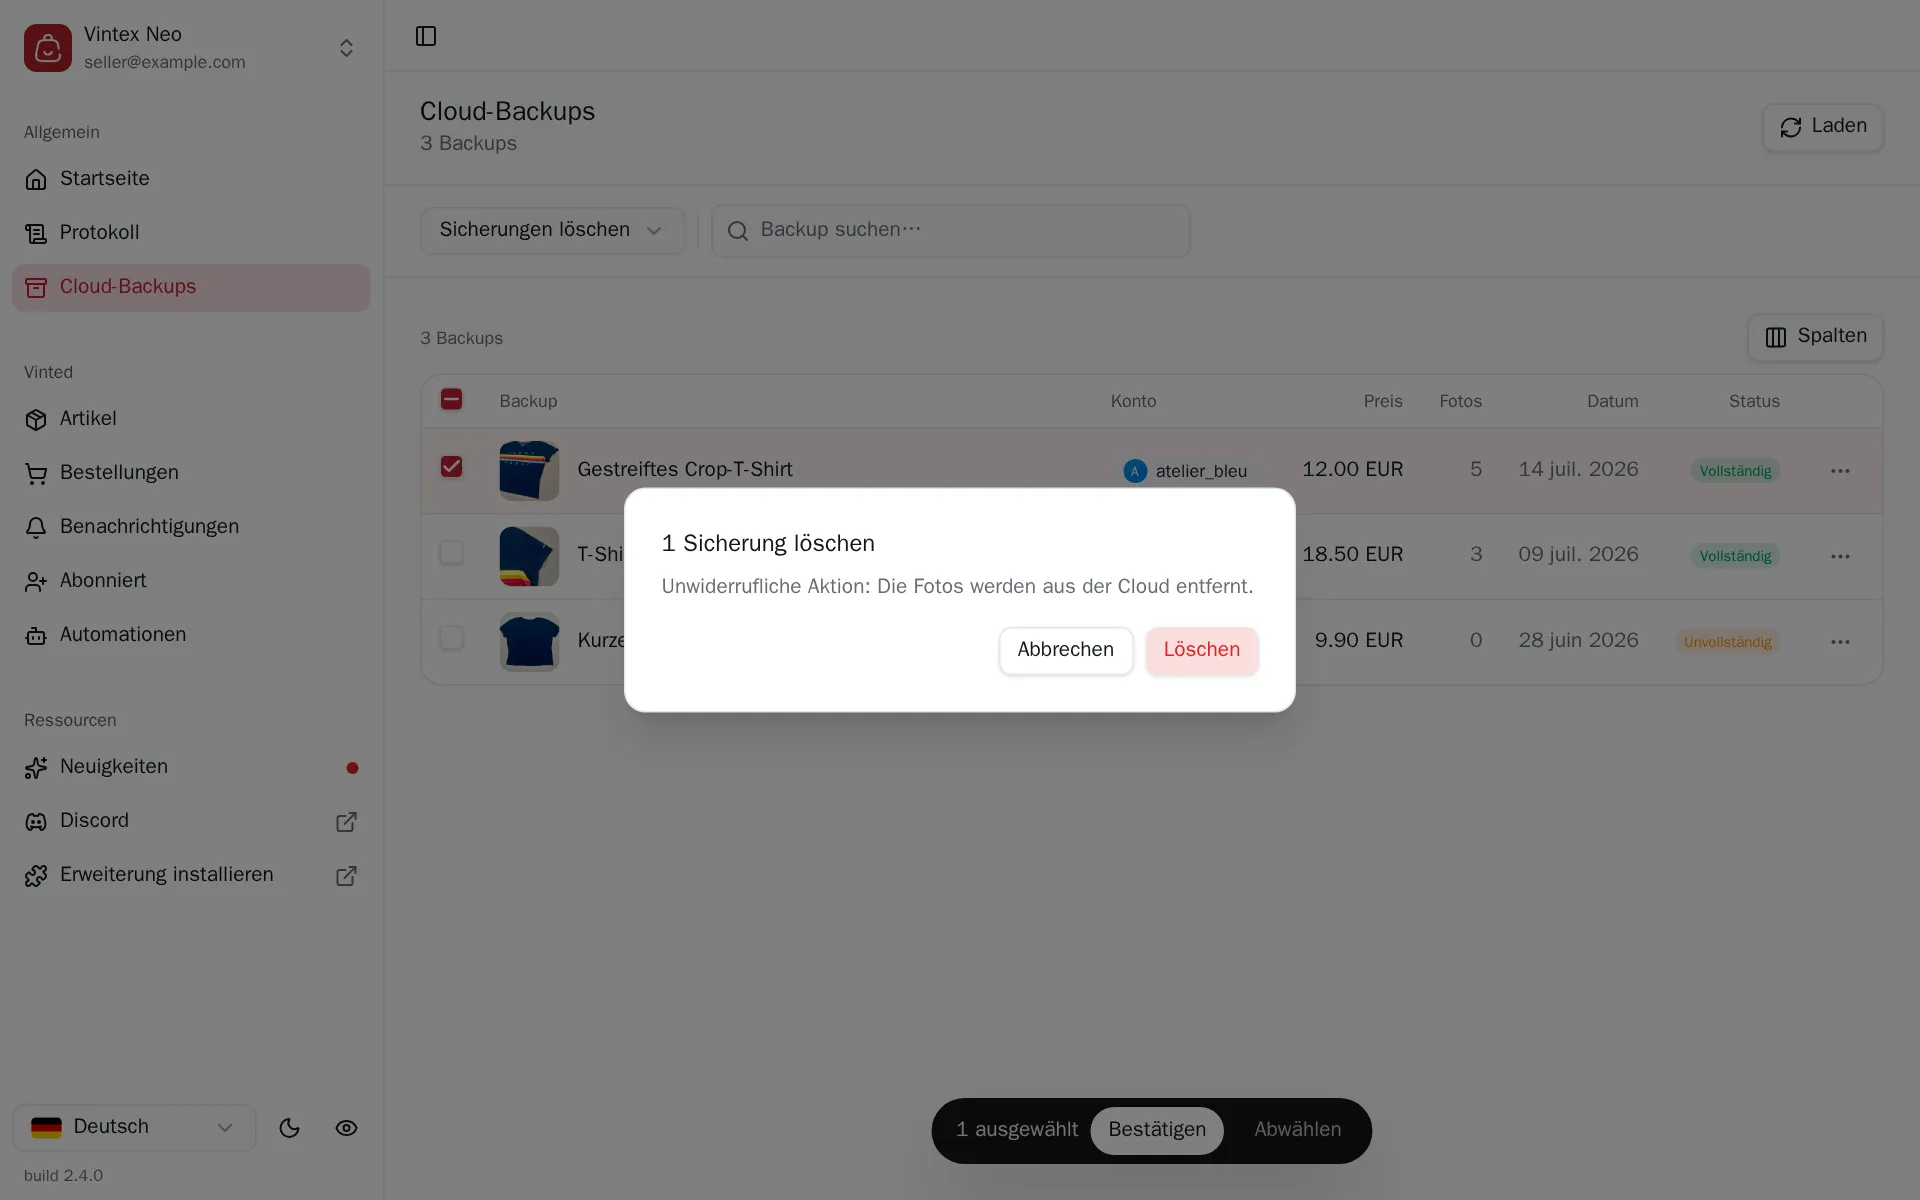
Task: Click the Status column header
Action: [1754, 401]
